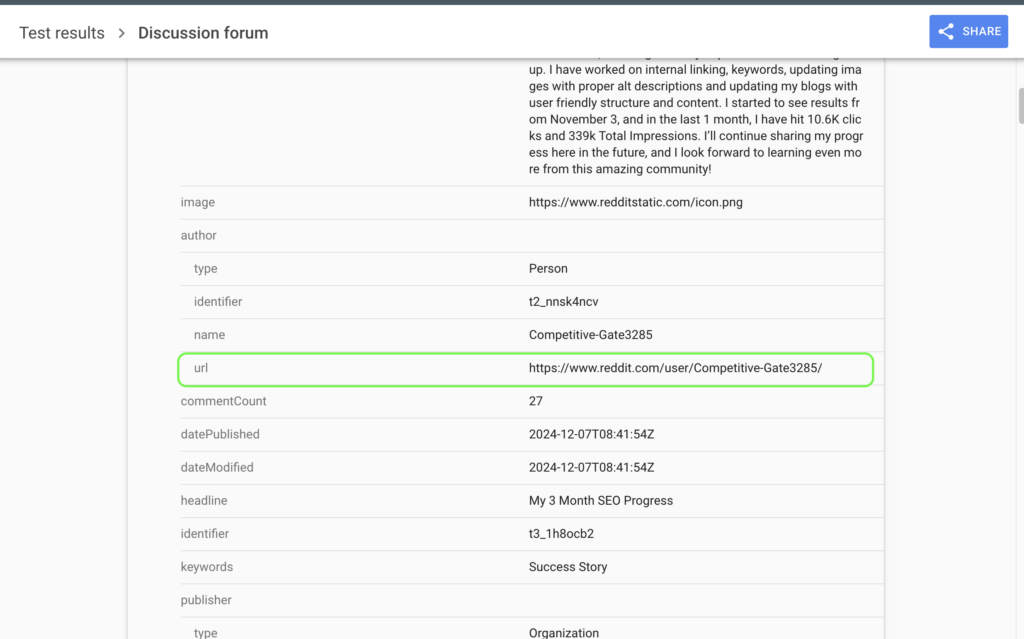The height and width of the screenshot is (639, 1024).
Task: Select the author name Competitive-Gate3285
Action: click(590, 335)
